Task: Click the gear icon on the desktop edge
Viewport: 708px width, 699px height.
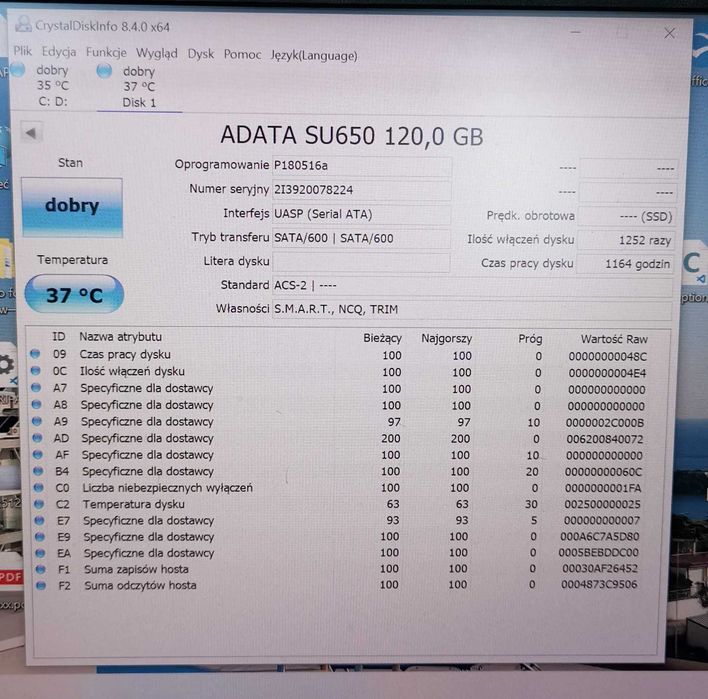Action: click(x=6, y=365)
